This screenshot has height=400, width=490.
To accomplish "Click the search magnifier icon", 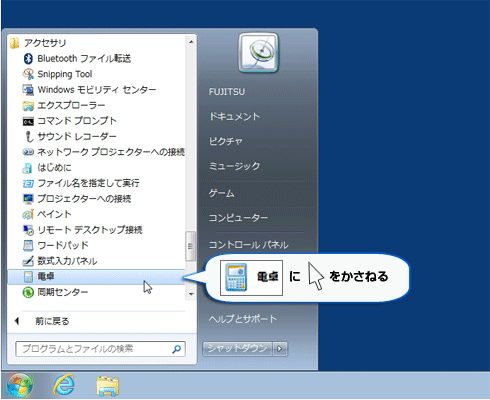I will point(176,349).
